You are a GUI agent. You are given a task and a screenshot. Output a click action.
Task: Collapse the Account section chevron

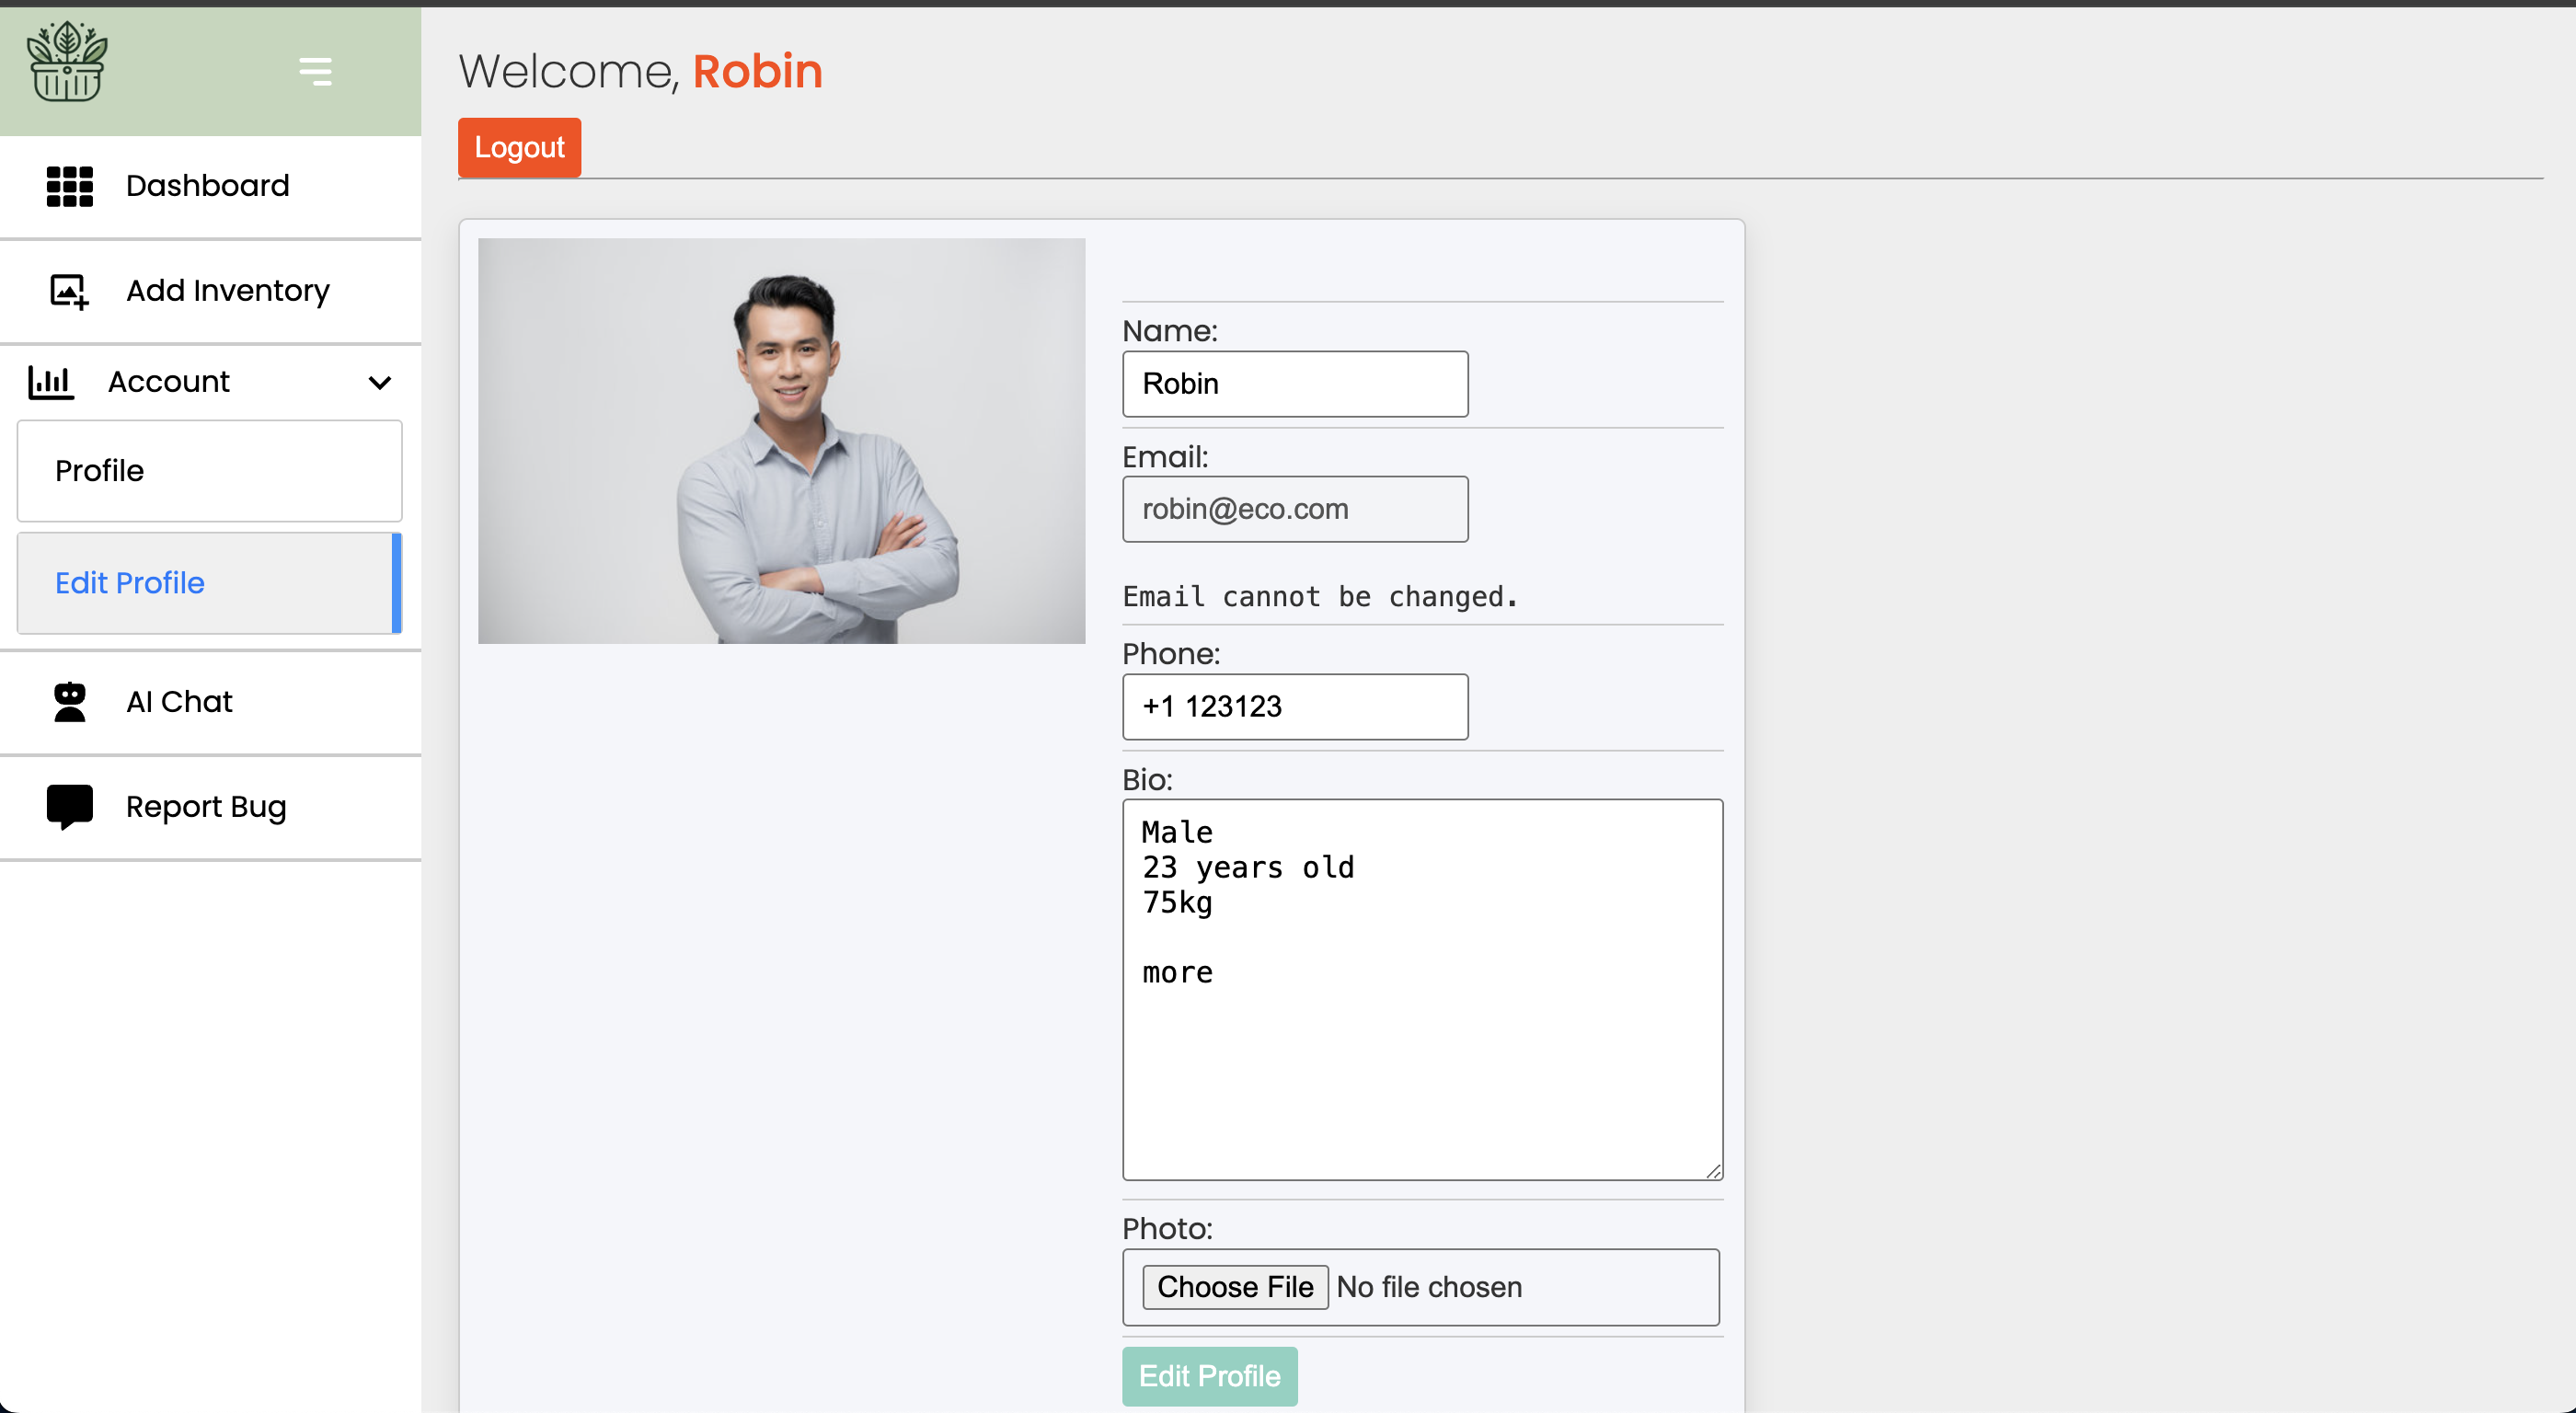click(379, 382)
